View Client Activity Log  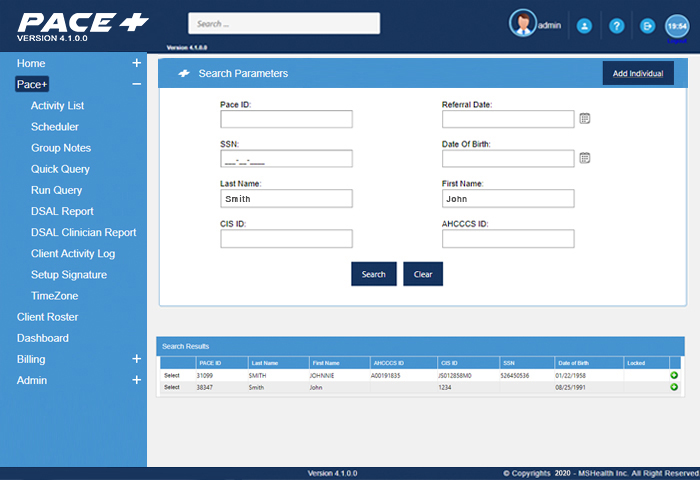tap(73, 254)
